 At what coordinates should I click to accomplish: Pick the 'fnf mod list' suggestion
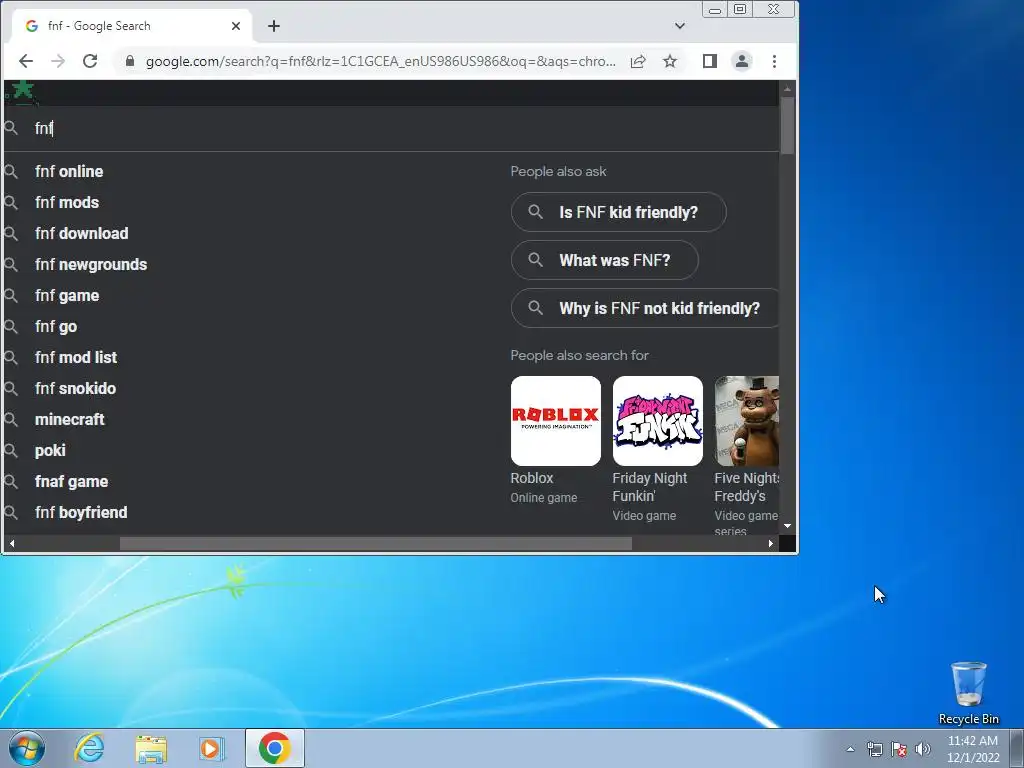pyautogui.click(x=76, y=358)
